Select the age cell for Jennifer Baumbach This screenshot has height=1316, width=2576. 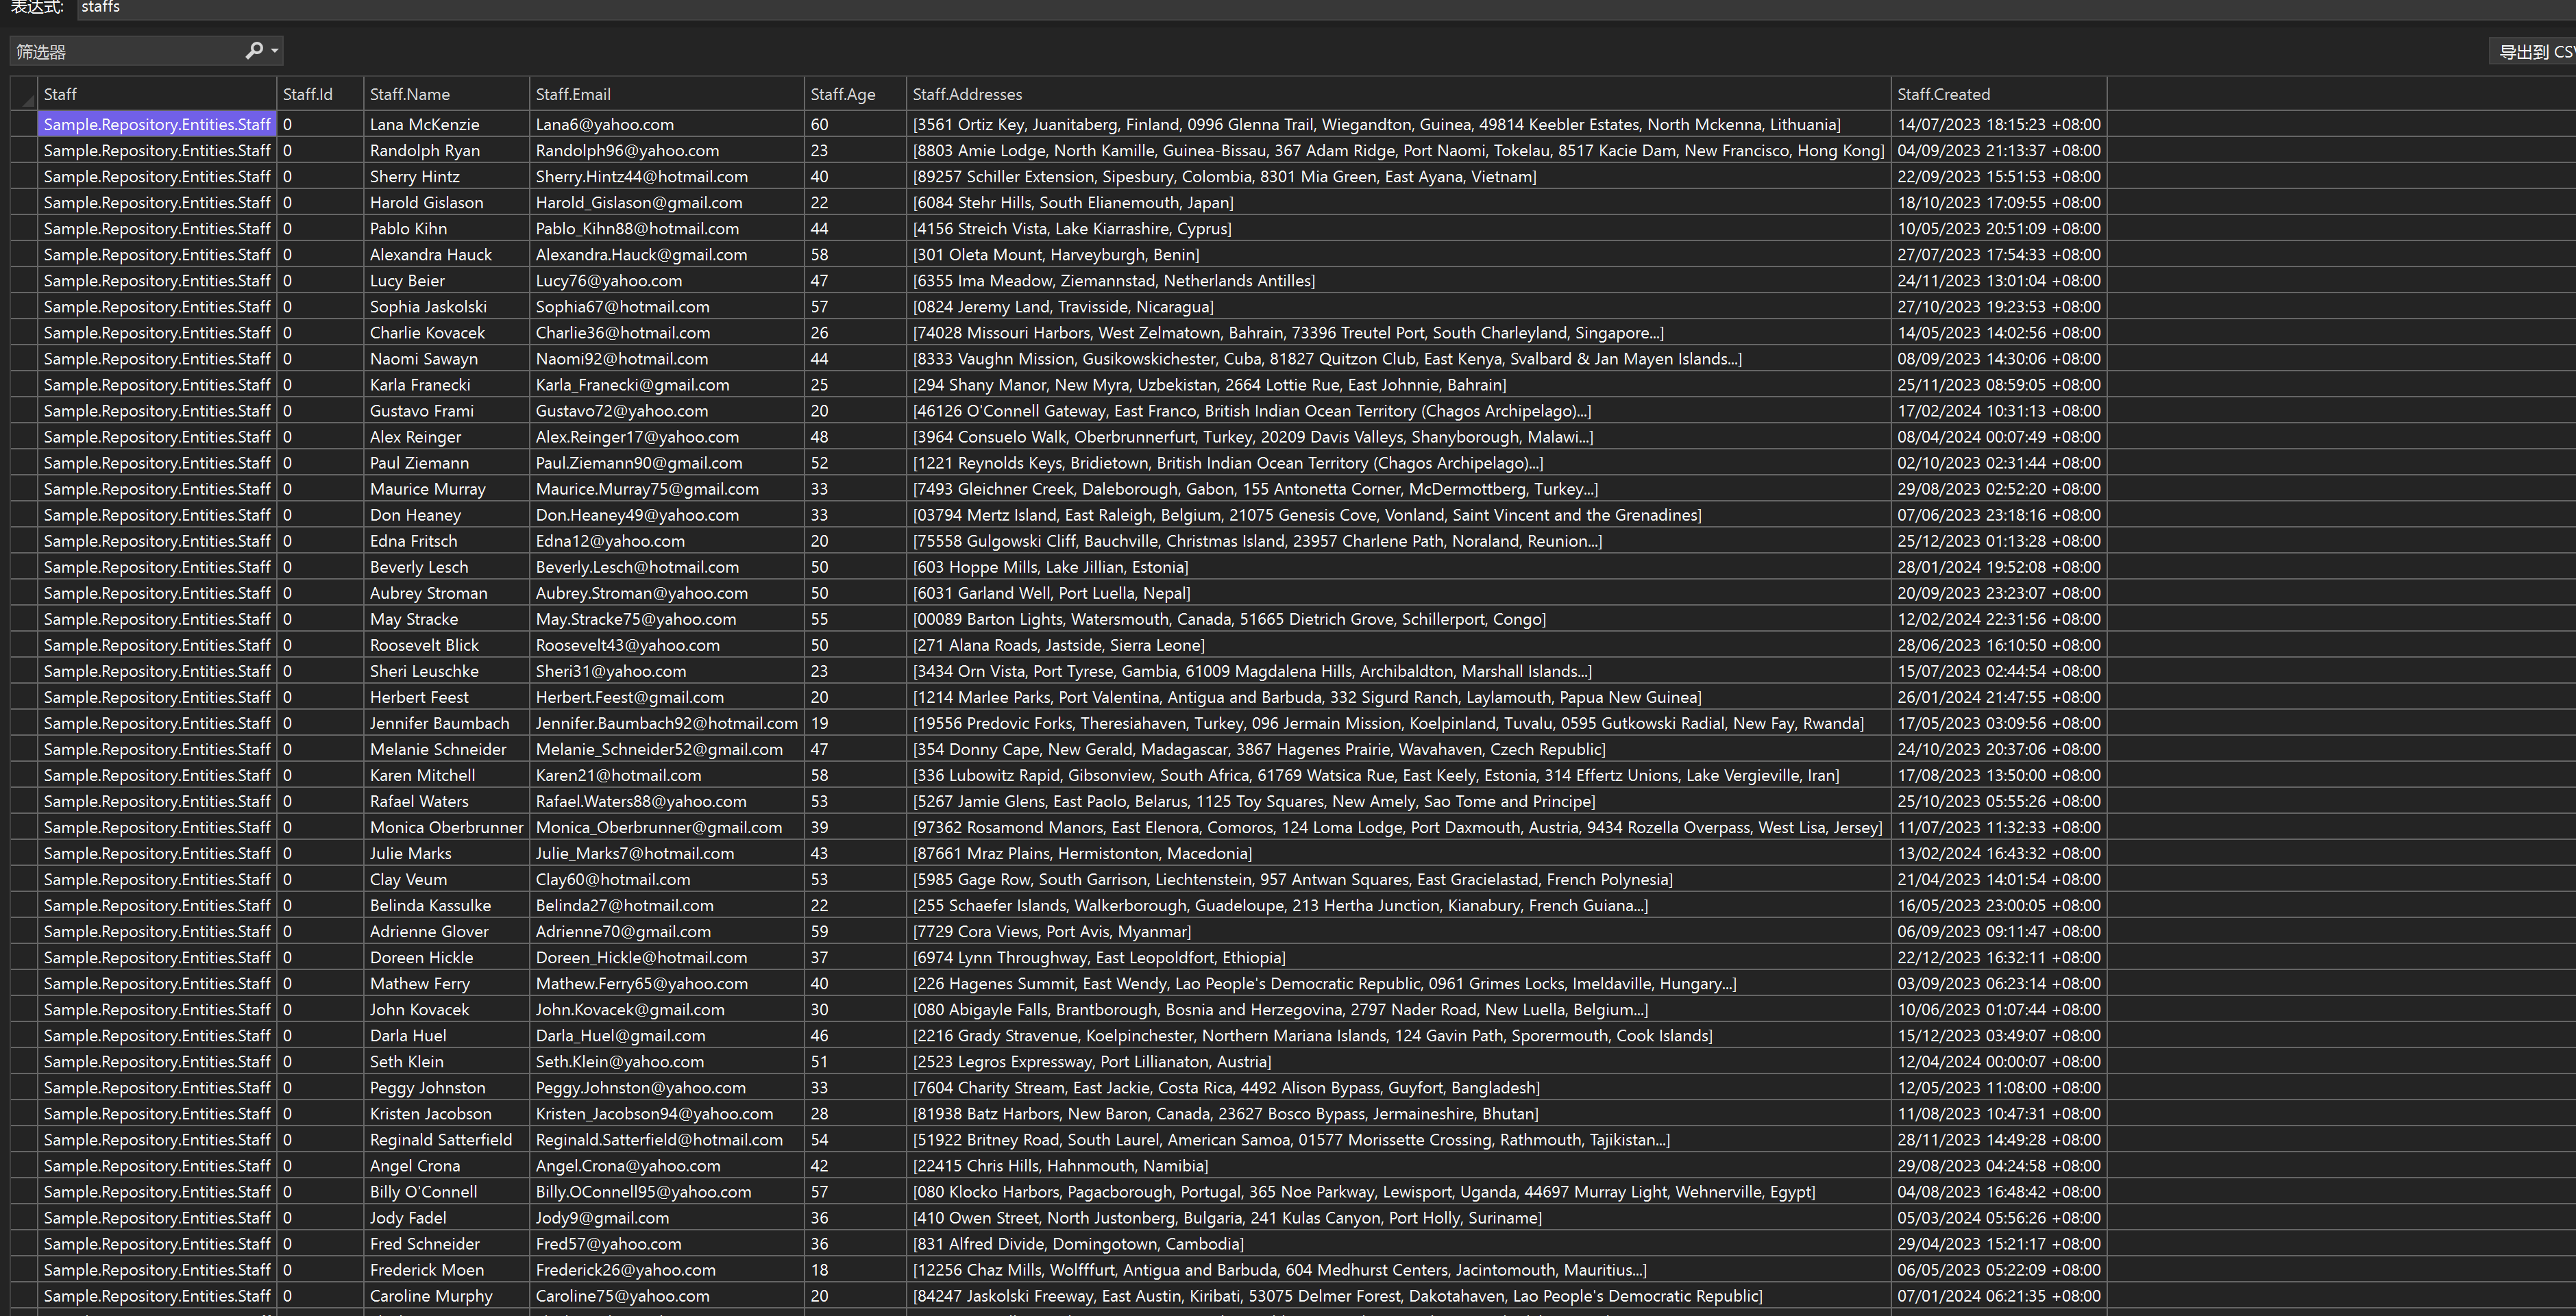point(855,722)
